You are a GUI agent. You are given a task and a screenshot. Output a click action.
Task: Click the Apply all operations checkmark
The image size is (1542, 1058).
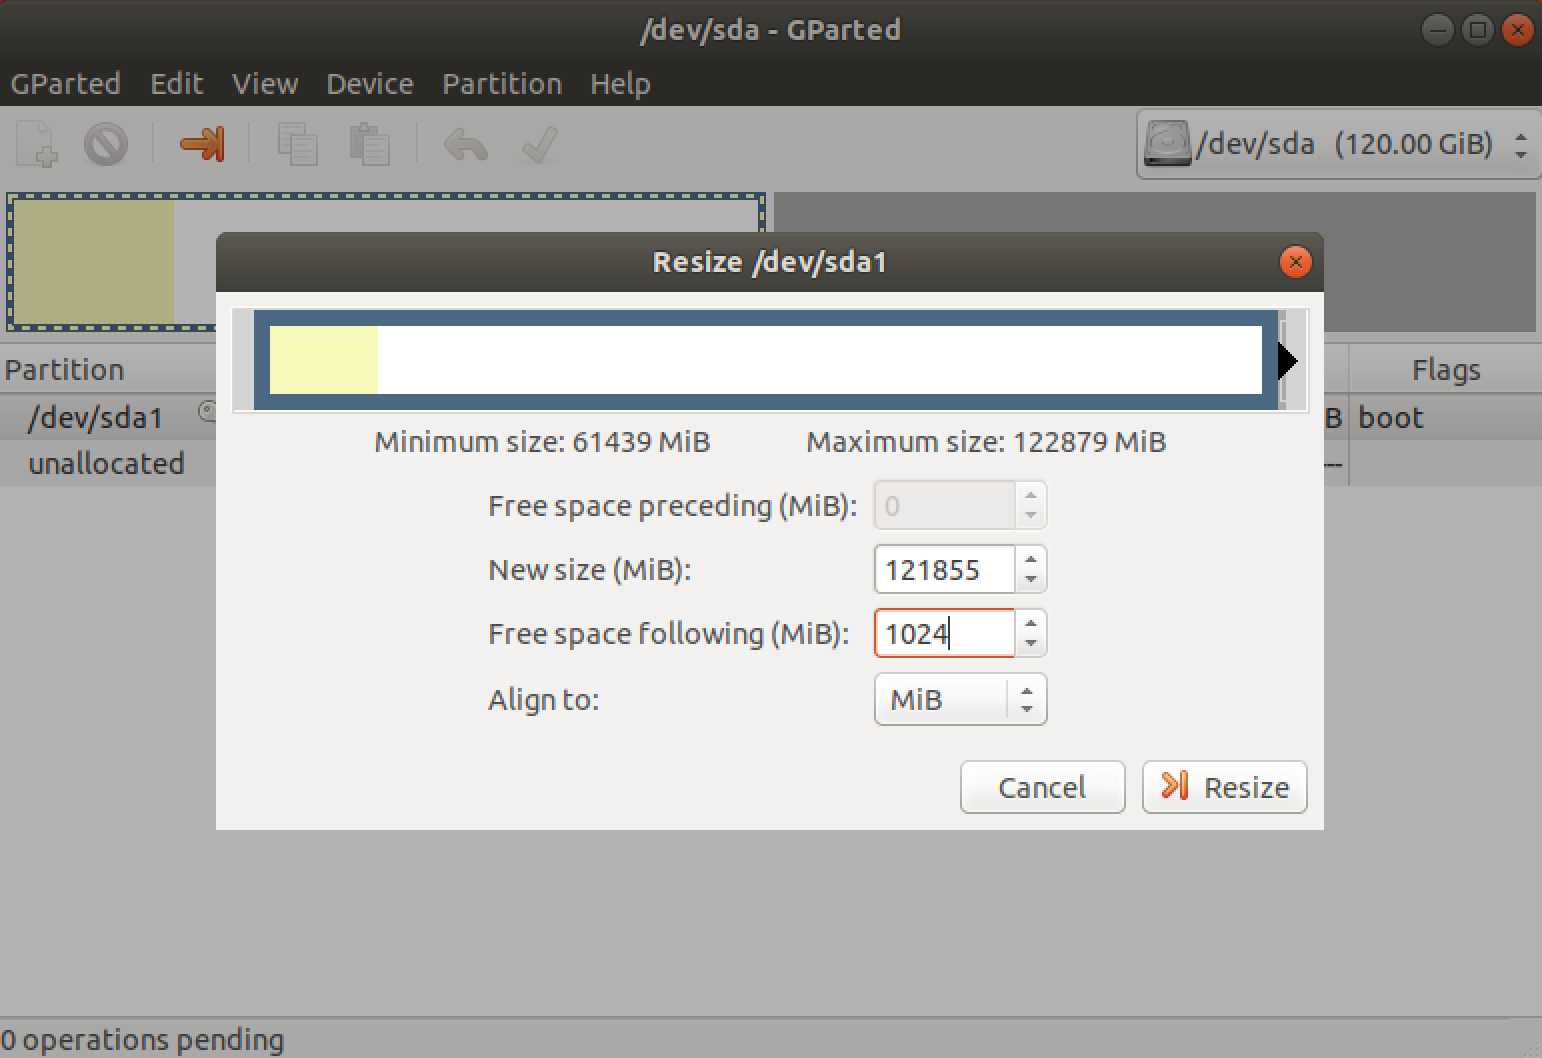coord(539,144)
